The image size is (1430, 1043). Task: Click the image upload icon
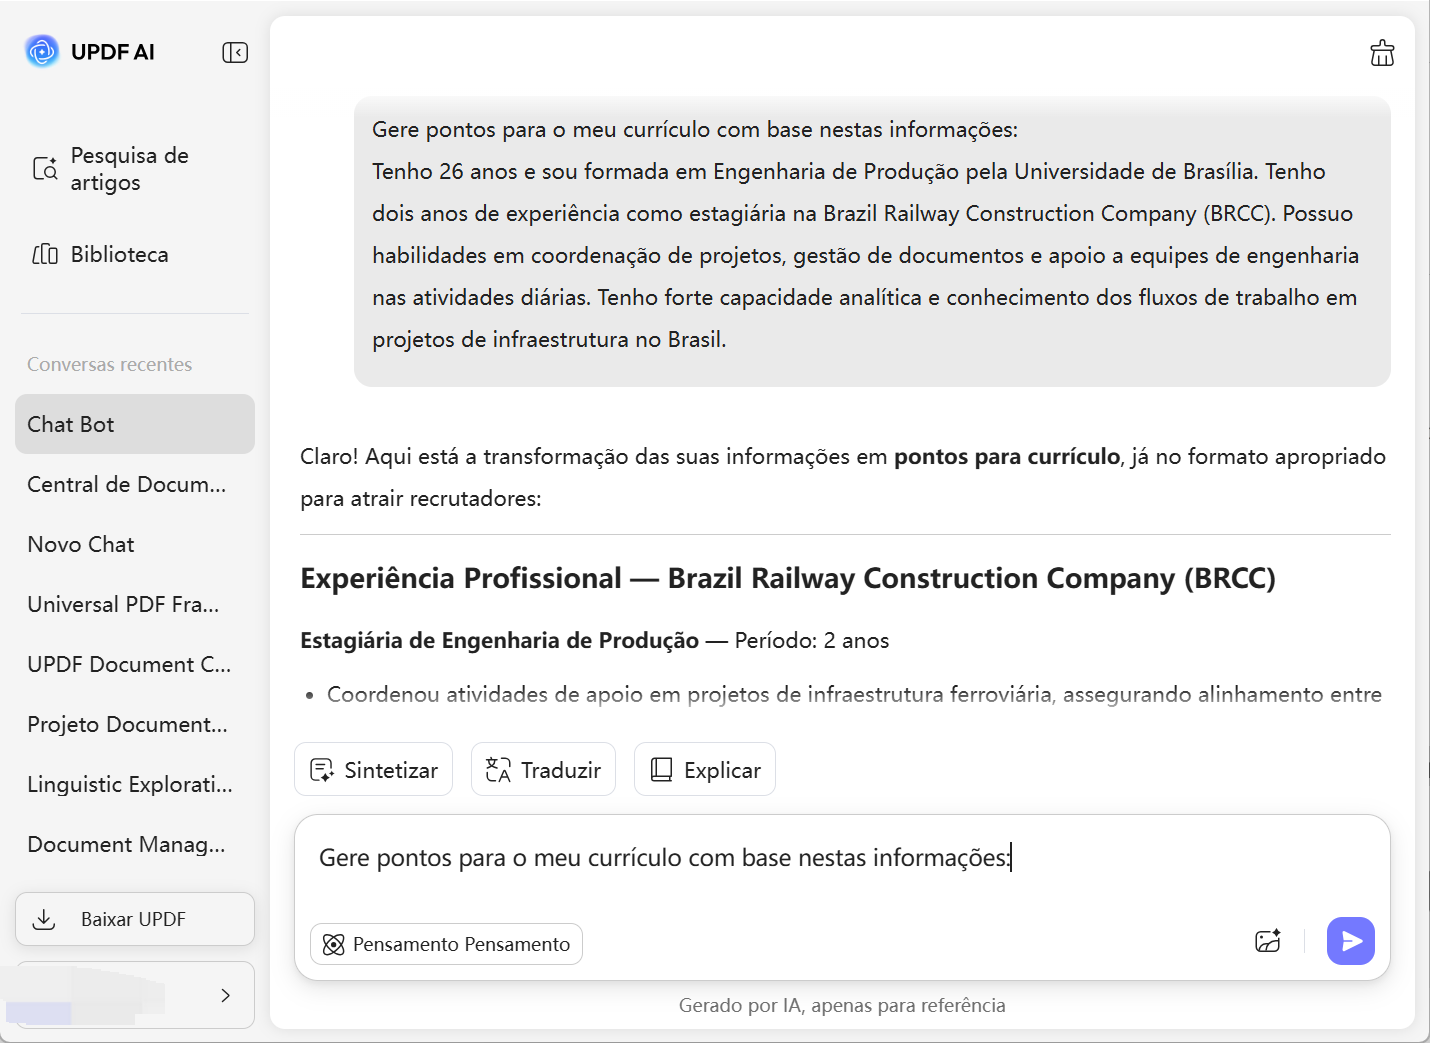coord(1268,941)
